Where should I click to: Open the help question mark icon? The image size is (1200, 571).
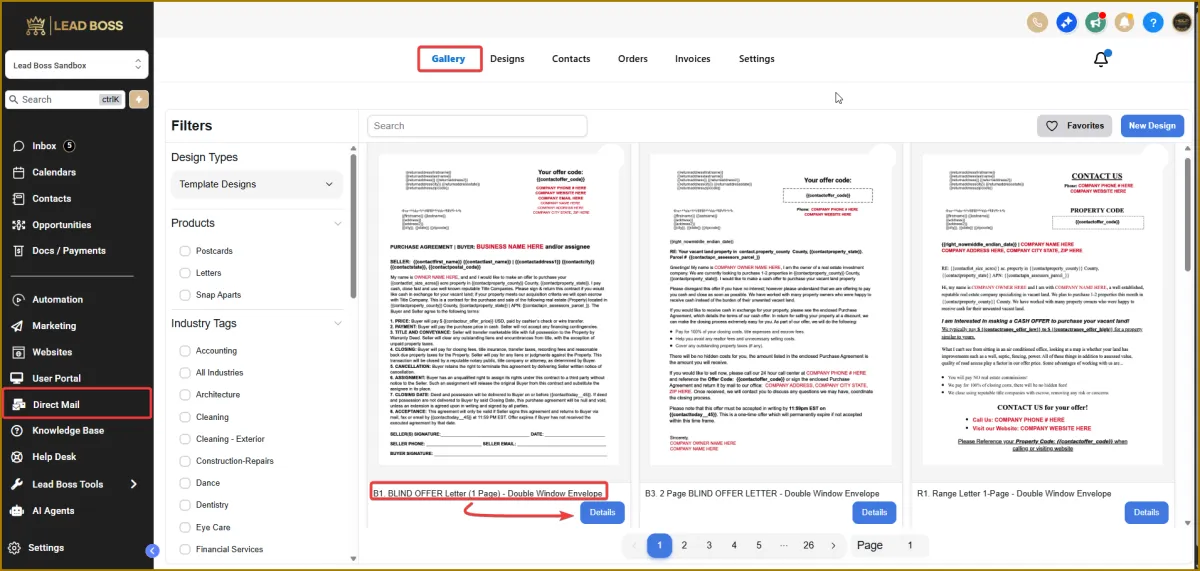1153,22
